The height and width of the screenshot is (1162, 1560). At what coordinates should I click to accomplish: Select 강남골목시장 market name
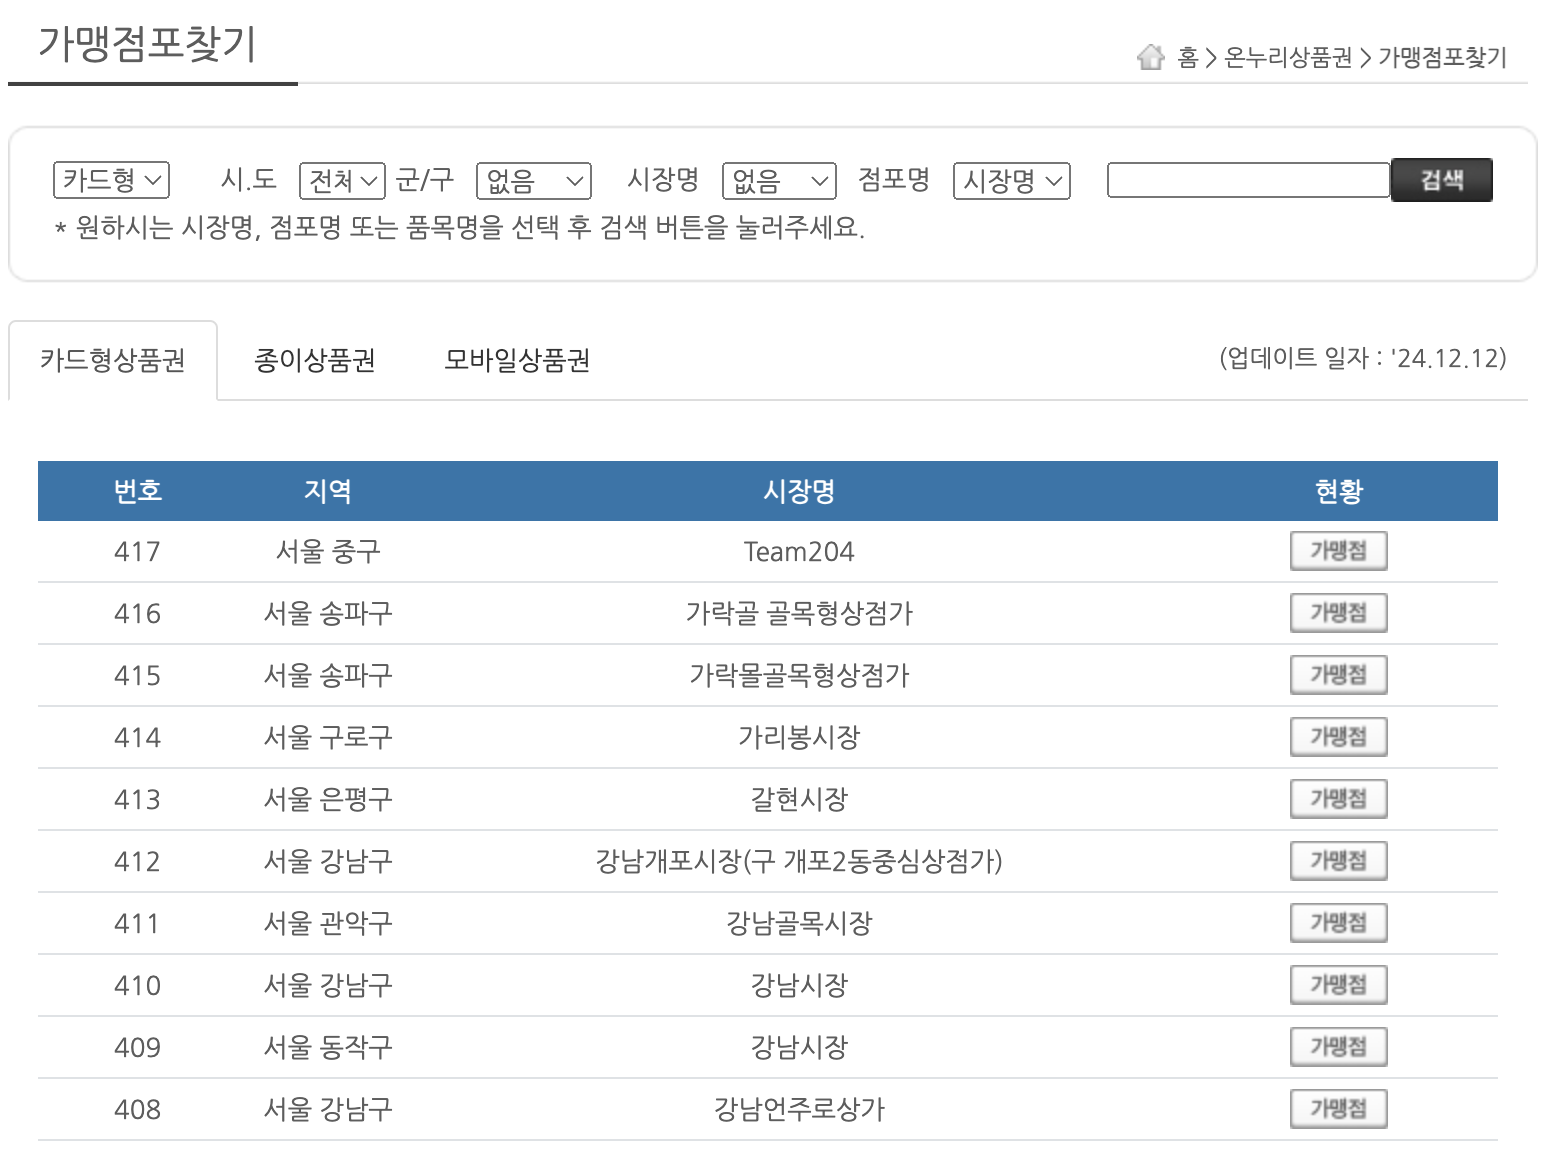tap(799, 923)
